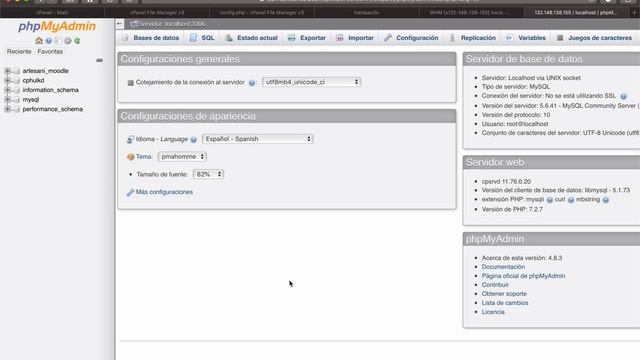Go to the Importar tab

(355, 38)
